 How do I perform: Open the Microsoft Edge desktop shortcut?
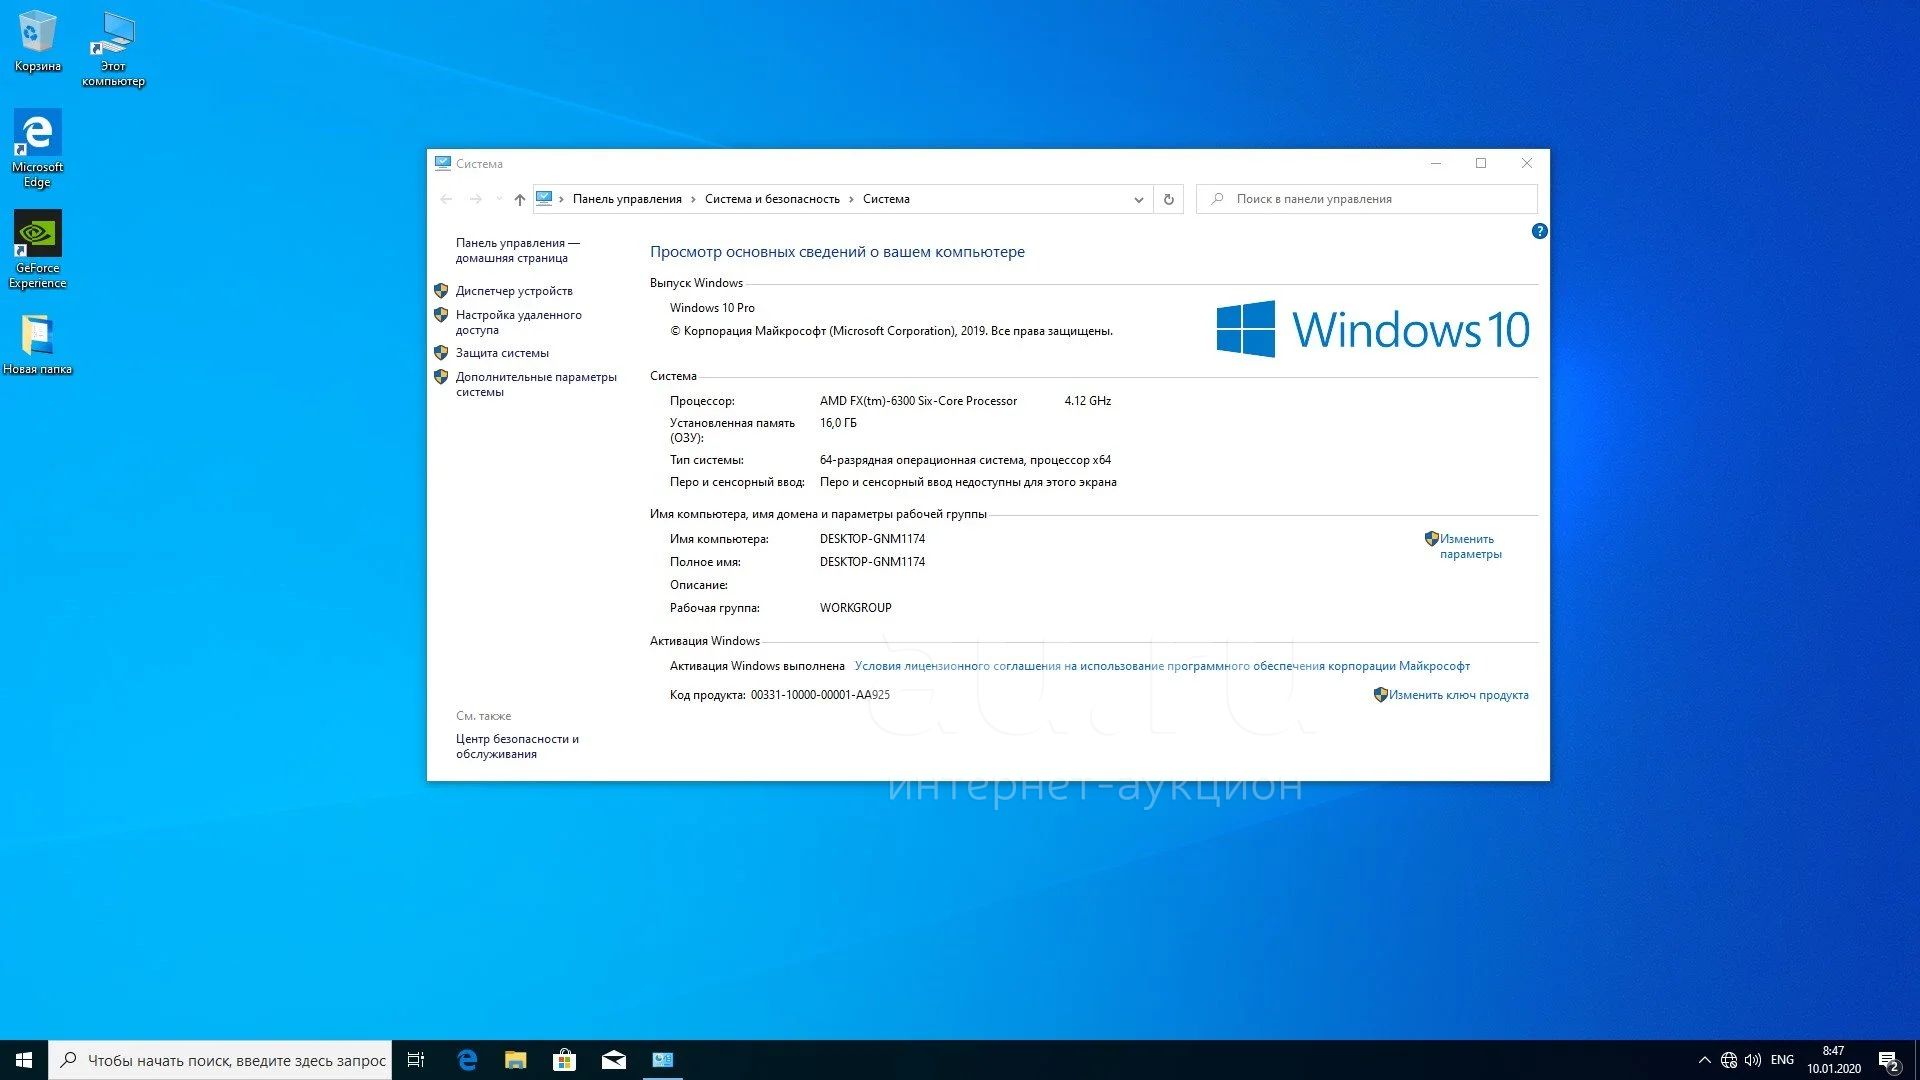click(x=37, y=148)
